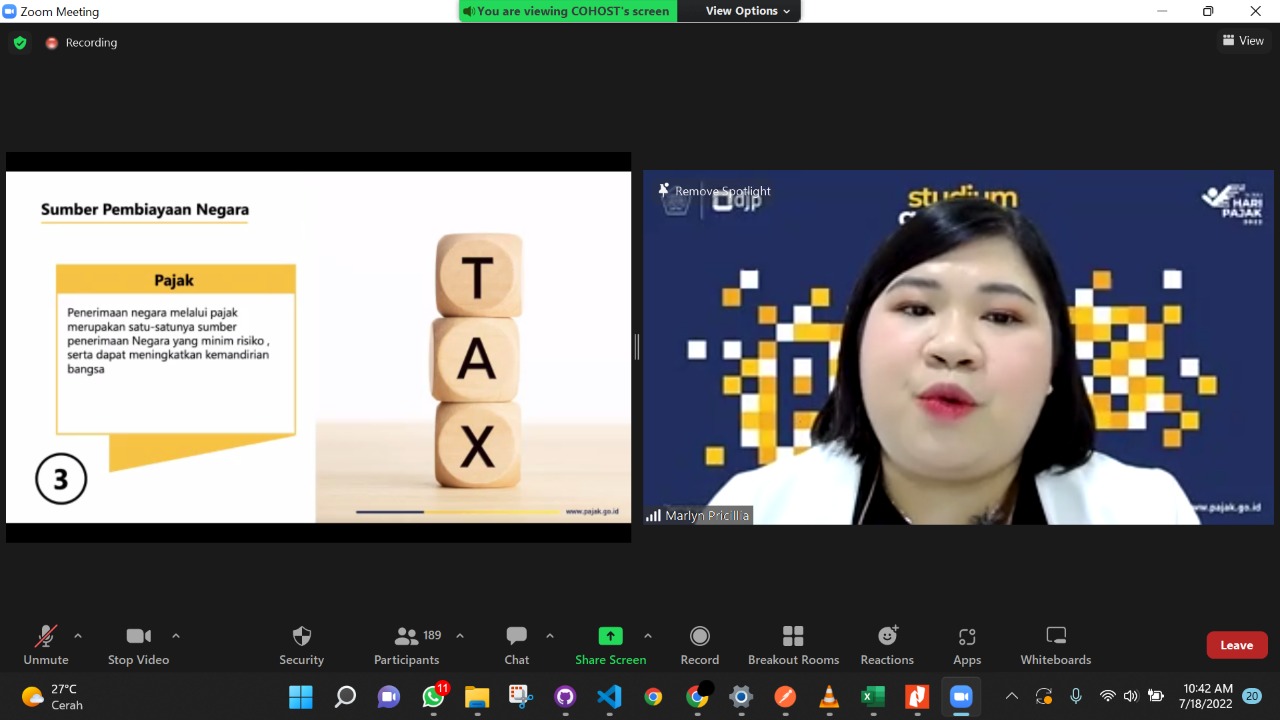Unmute the microphone
The height and width of the screenshot is (720, 1280).
[46, 645]
